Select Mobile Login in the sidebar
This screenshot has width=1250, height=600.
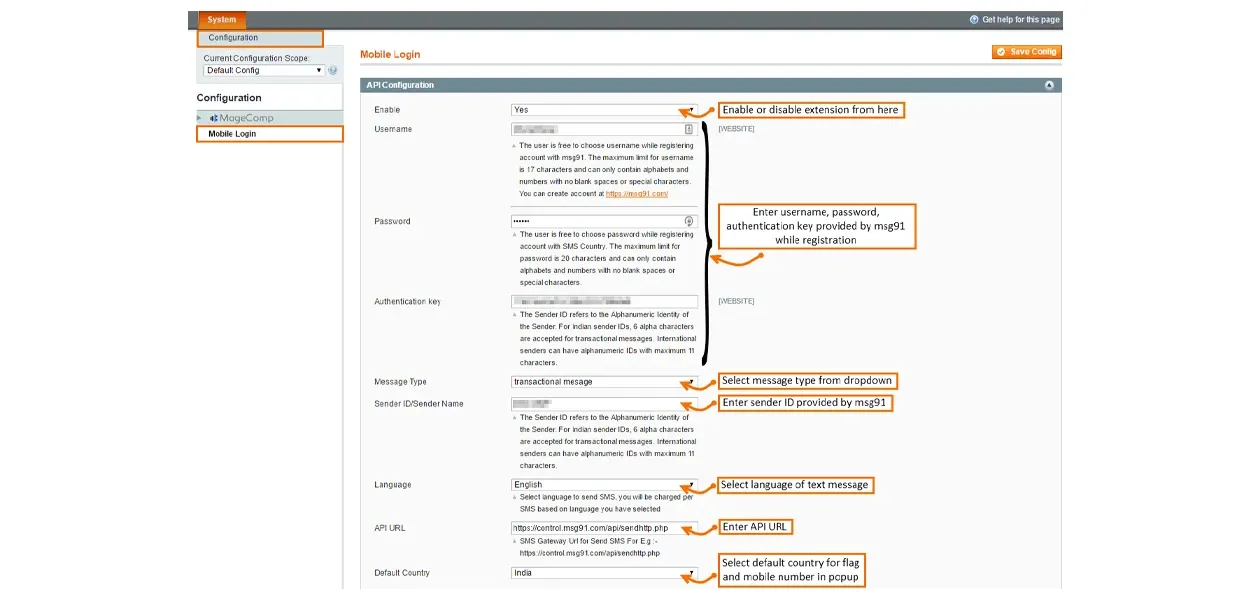tap(232, 134)
